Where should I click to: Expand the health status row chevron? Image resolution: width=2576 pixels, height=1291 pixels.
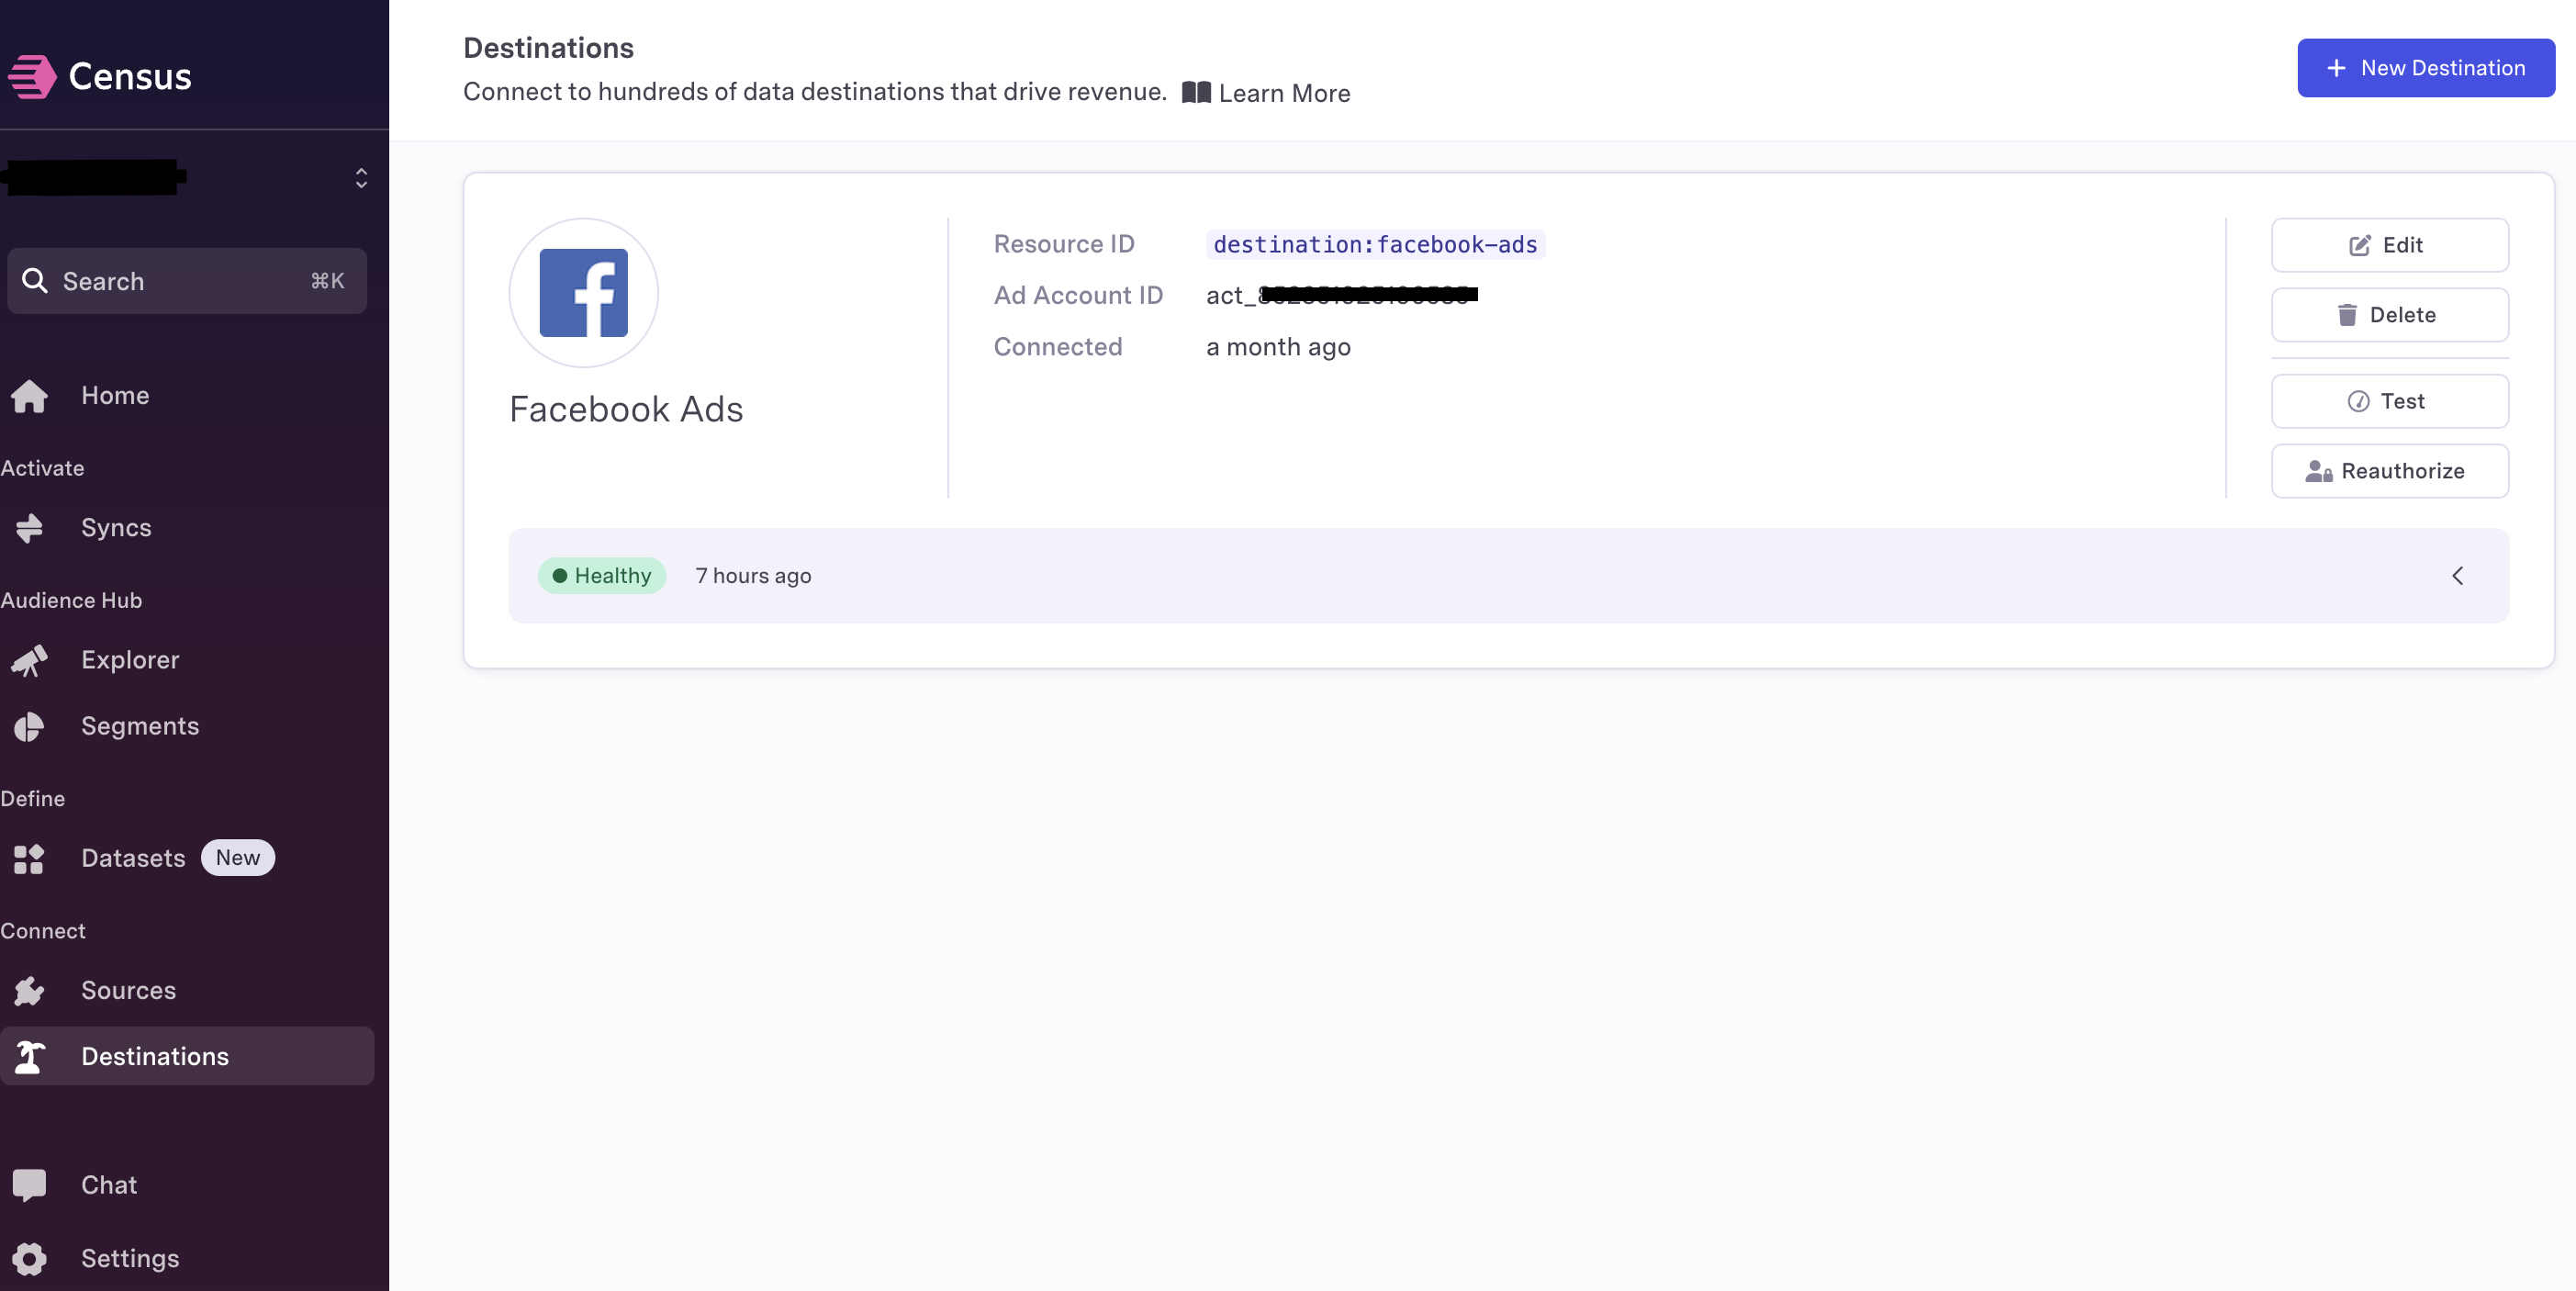(2458, 576)
